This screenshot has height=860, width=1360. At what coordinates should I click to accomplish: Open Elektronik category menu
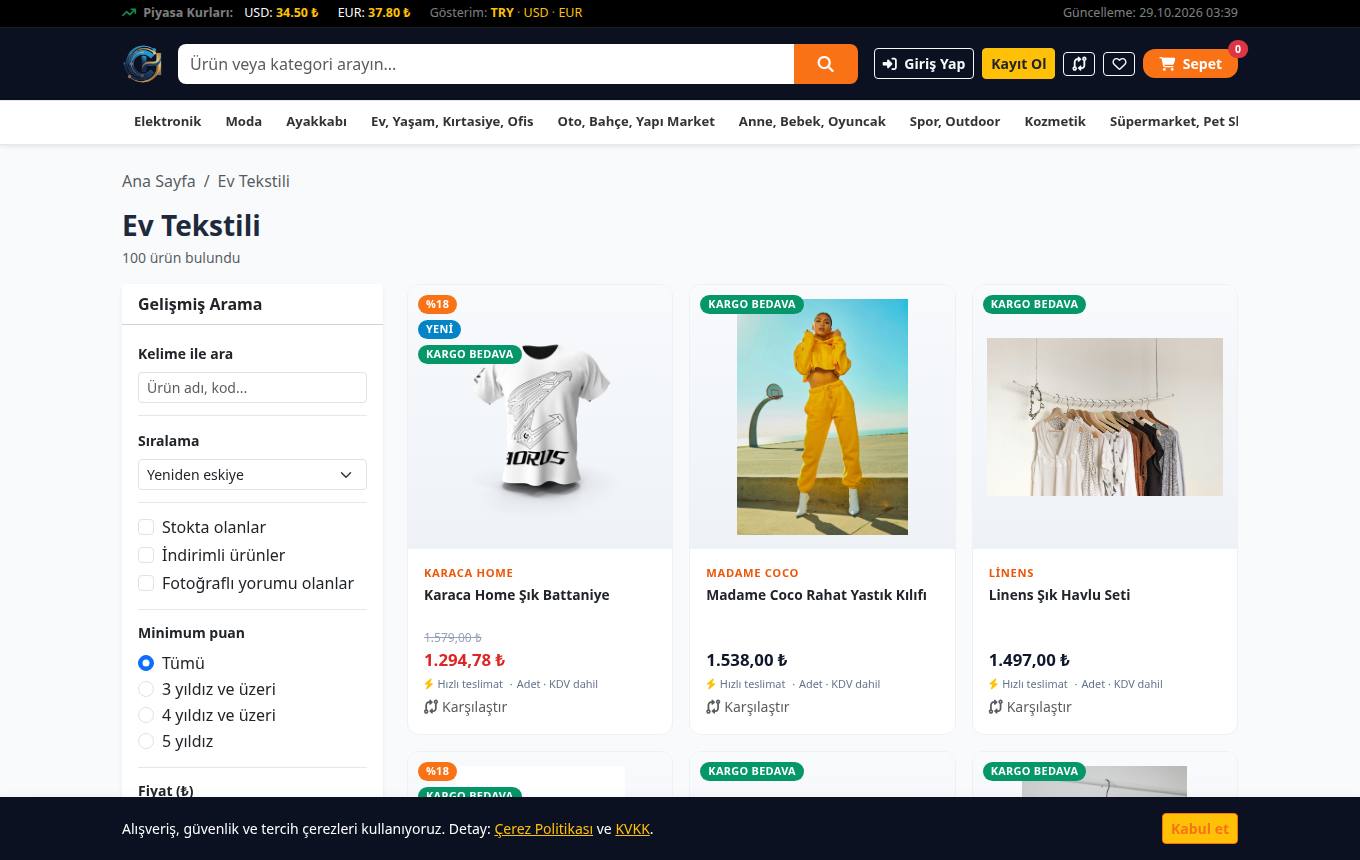168,121
